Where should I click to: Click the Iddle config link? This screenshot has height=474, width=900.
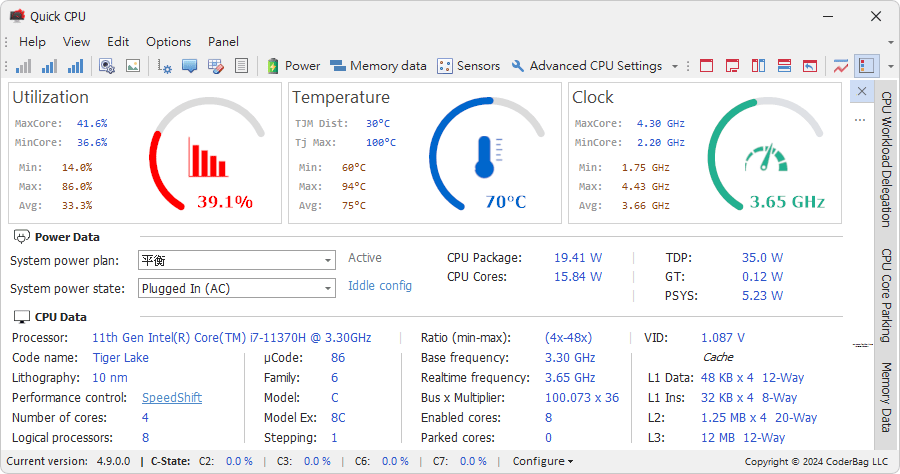(x=380, y=286)
